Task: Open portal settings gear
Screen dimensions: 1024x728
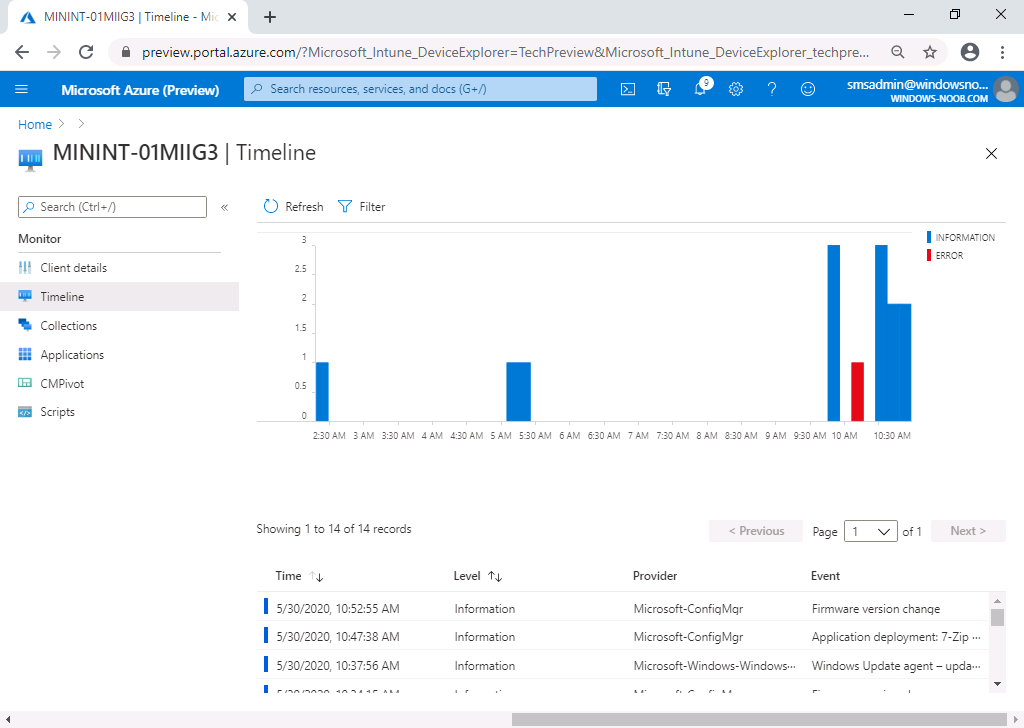Action: (x=736, y=89)
